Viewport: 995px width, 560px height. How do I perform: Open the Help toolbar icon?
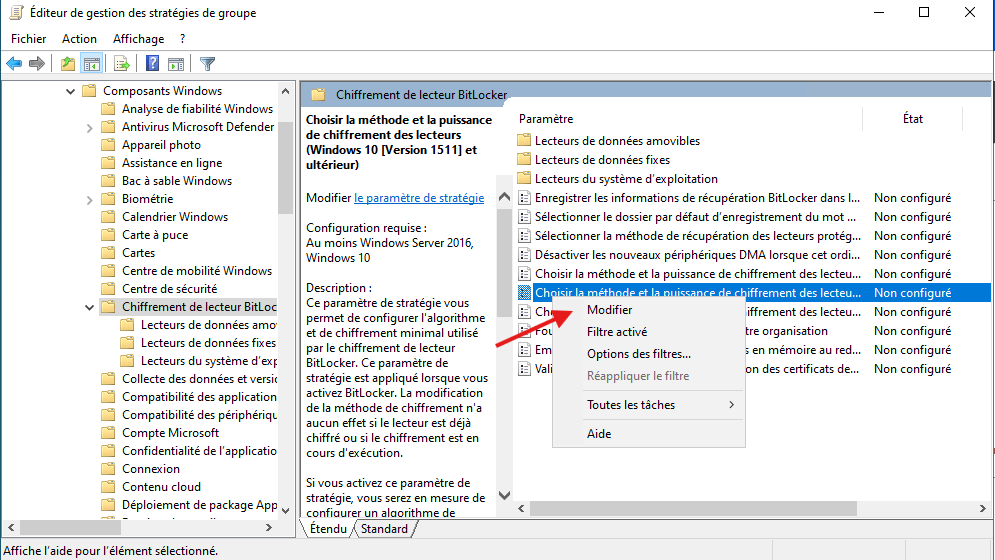[152, 63]
